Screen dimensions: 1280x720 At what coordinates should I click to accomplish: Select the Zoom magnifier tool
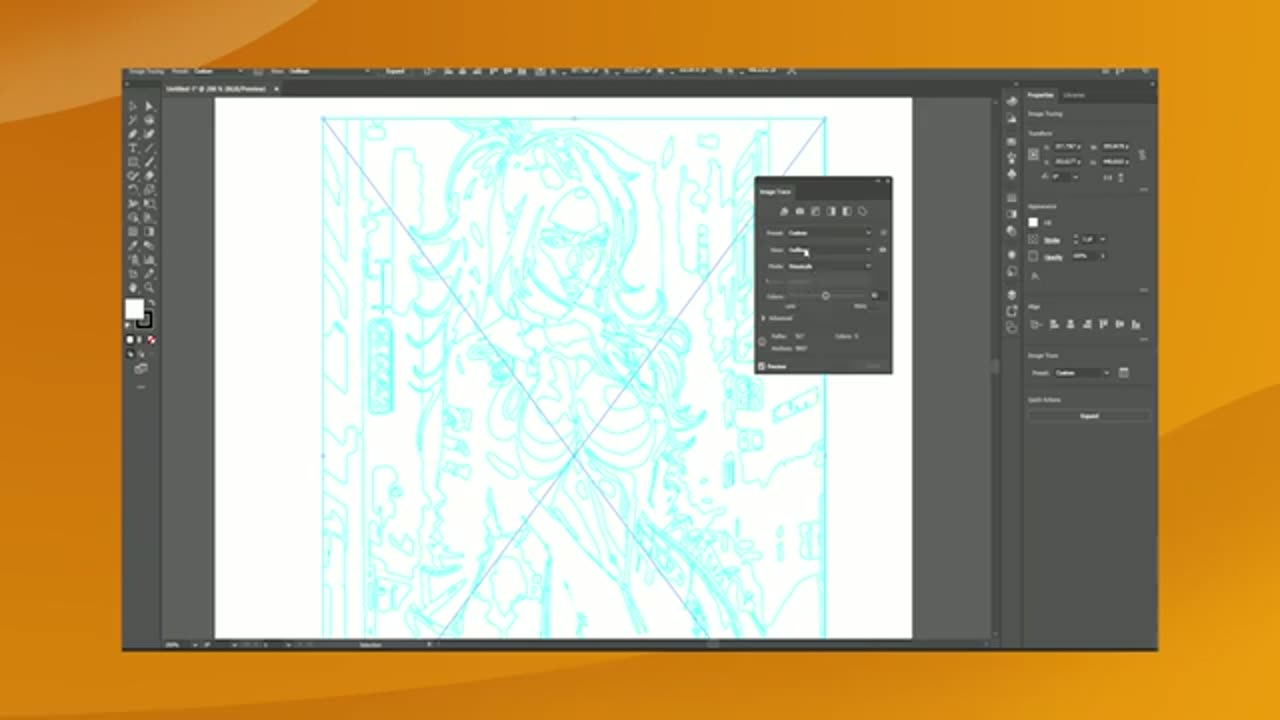click(149, 288)
